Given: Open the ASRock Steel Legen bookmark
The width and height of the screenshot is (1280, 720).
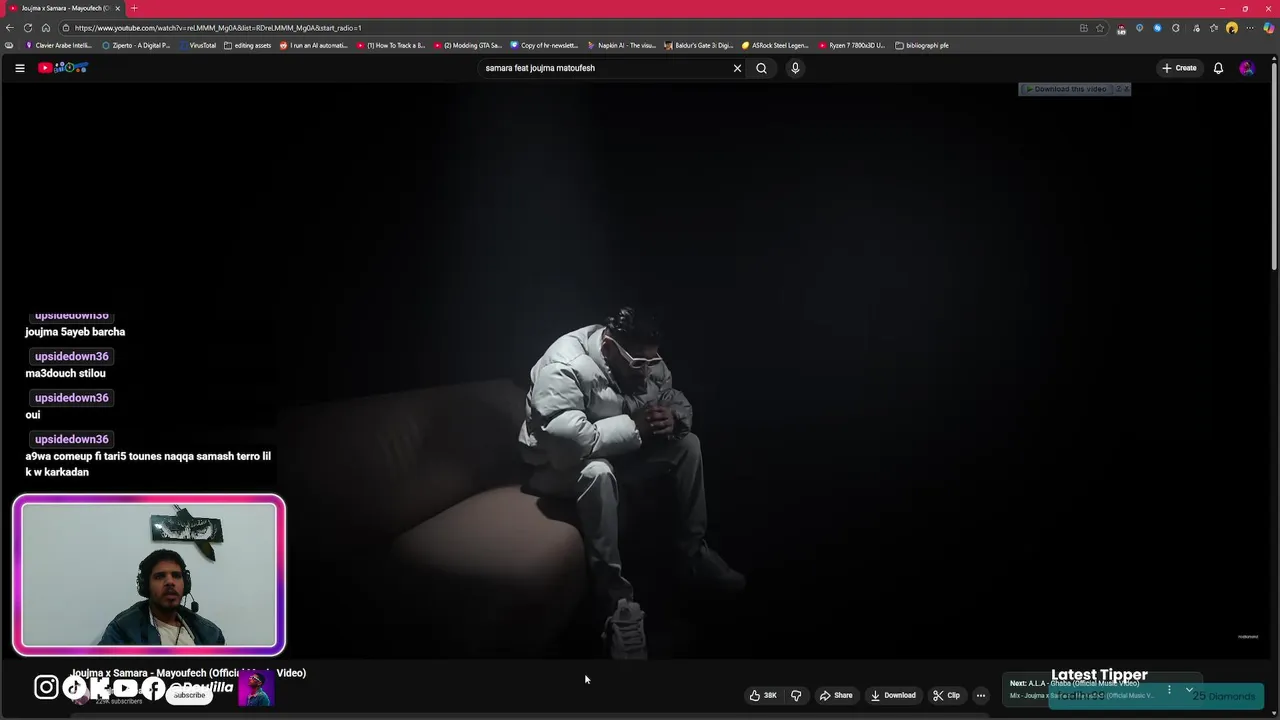Looking at the screenshot, I should coord(775,45).
